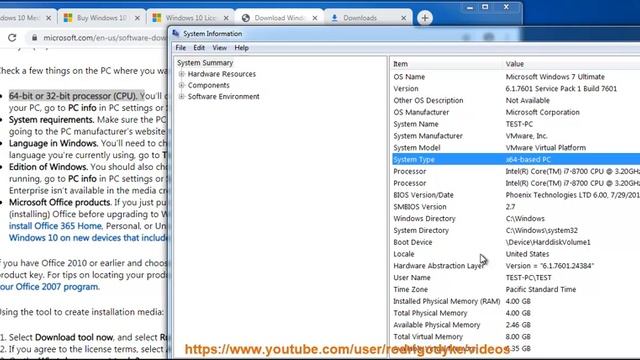Select the Total Physical Memory row

click(x=516, y=313)
